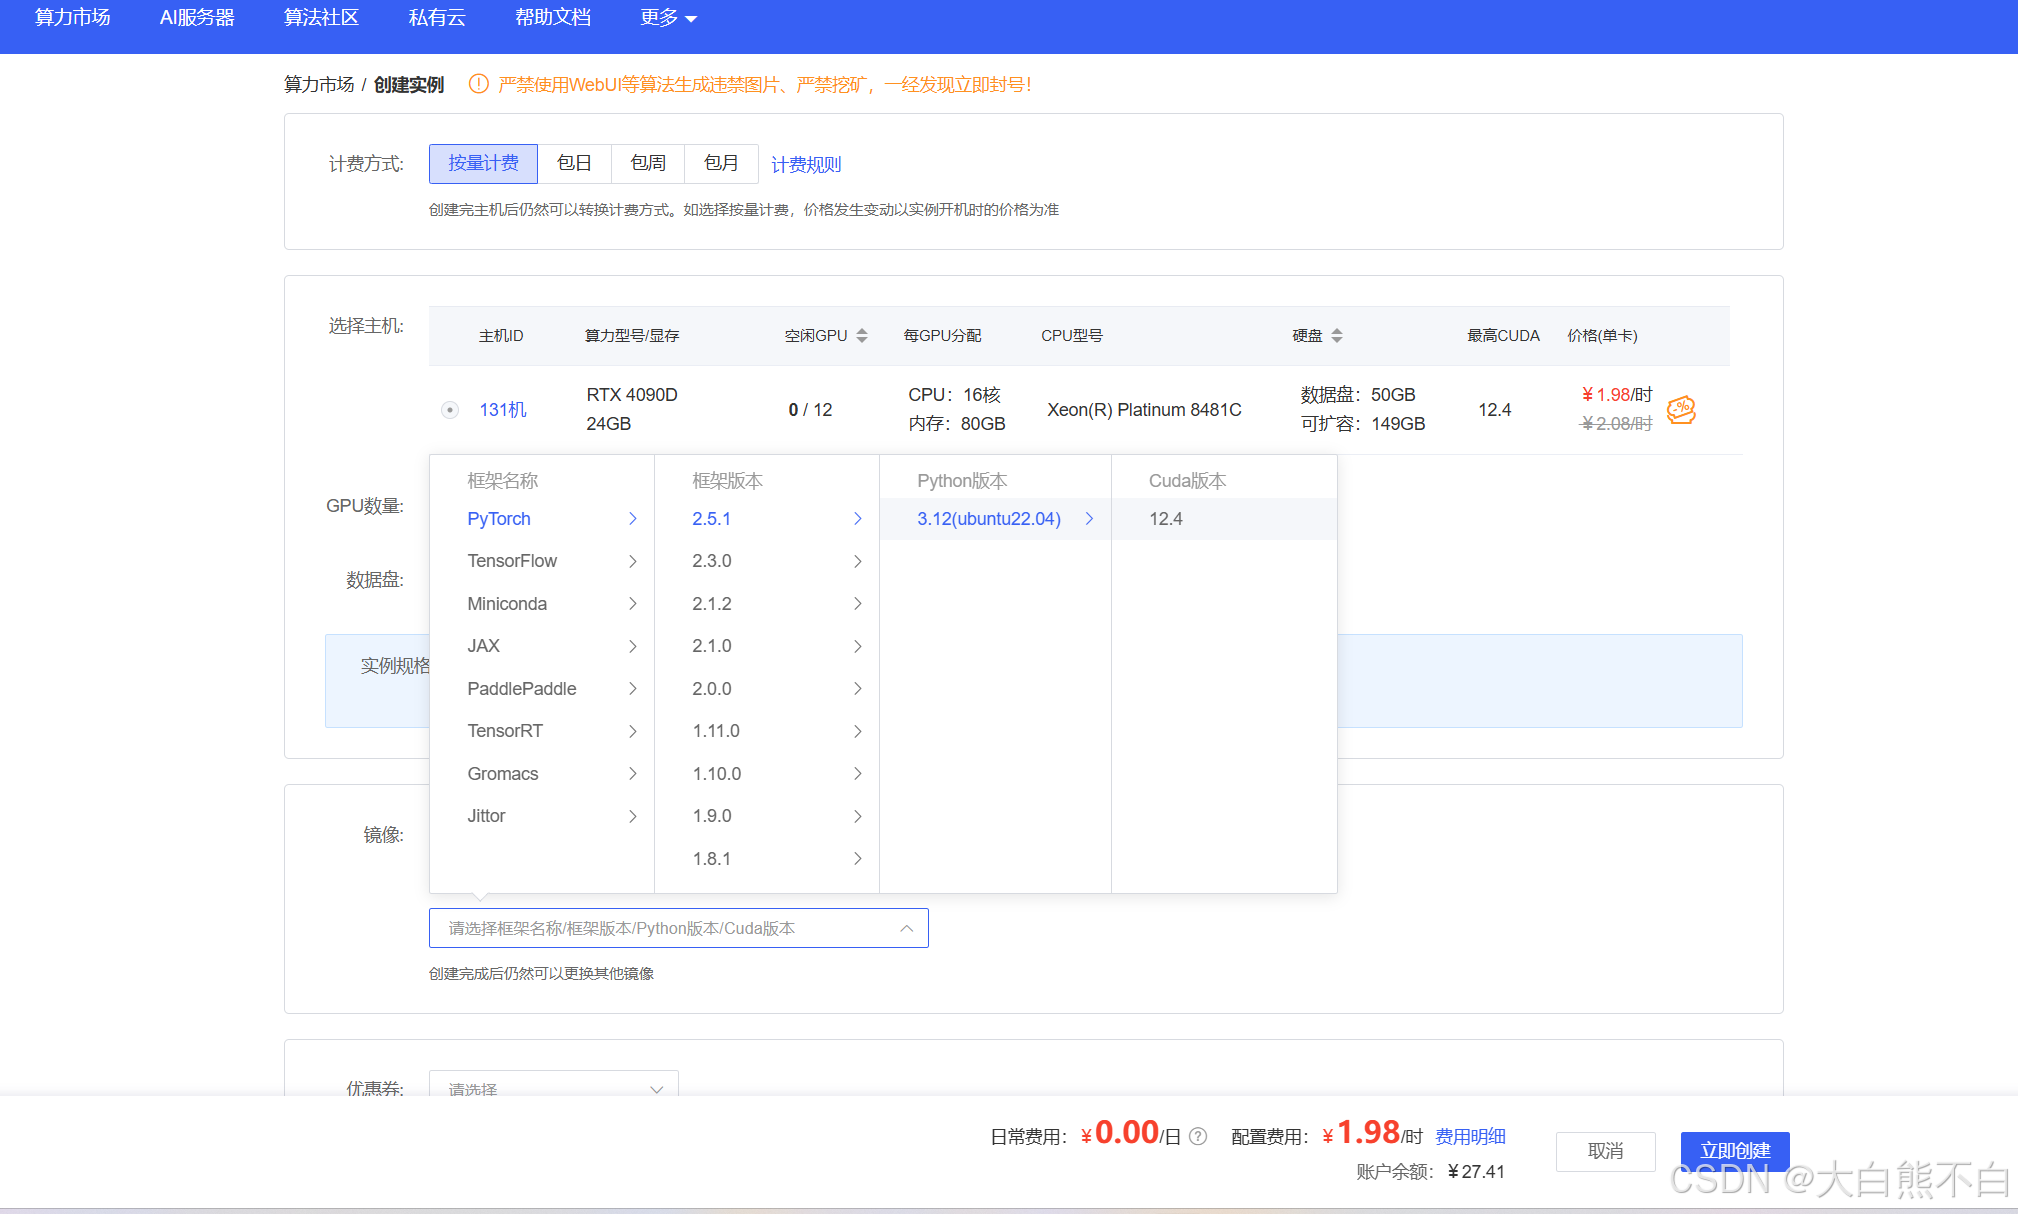Expand the PyTorch framework chevron
The width and height of the screenshot is (2018, 1214).
(632, 518)
